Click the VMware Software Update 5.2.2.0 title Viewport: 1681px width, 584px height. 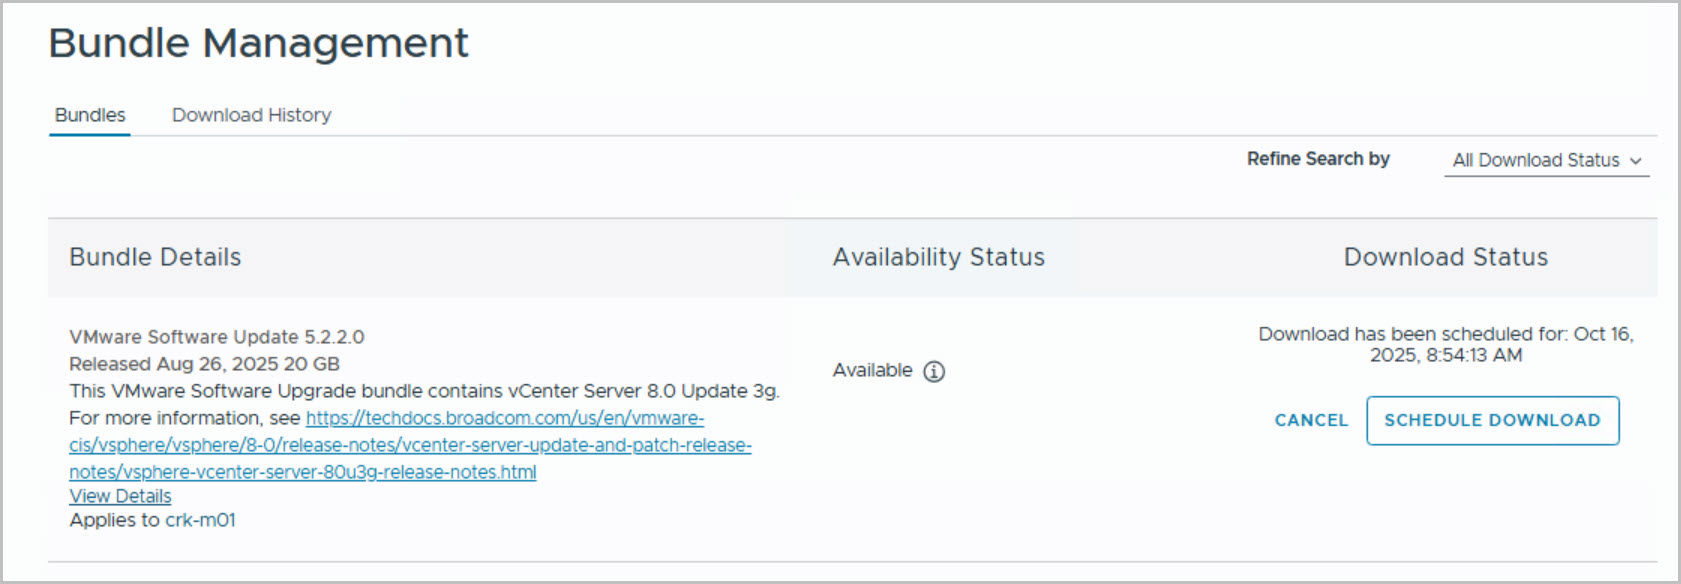tap(217, 337)
